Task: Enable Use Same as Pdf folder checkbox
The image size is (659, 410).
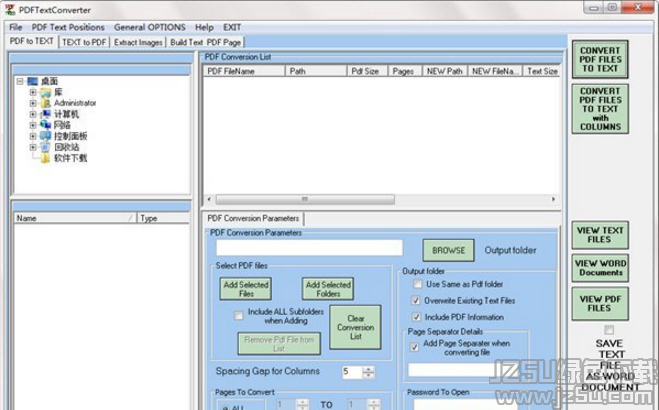Action: pos(417,284)
